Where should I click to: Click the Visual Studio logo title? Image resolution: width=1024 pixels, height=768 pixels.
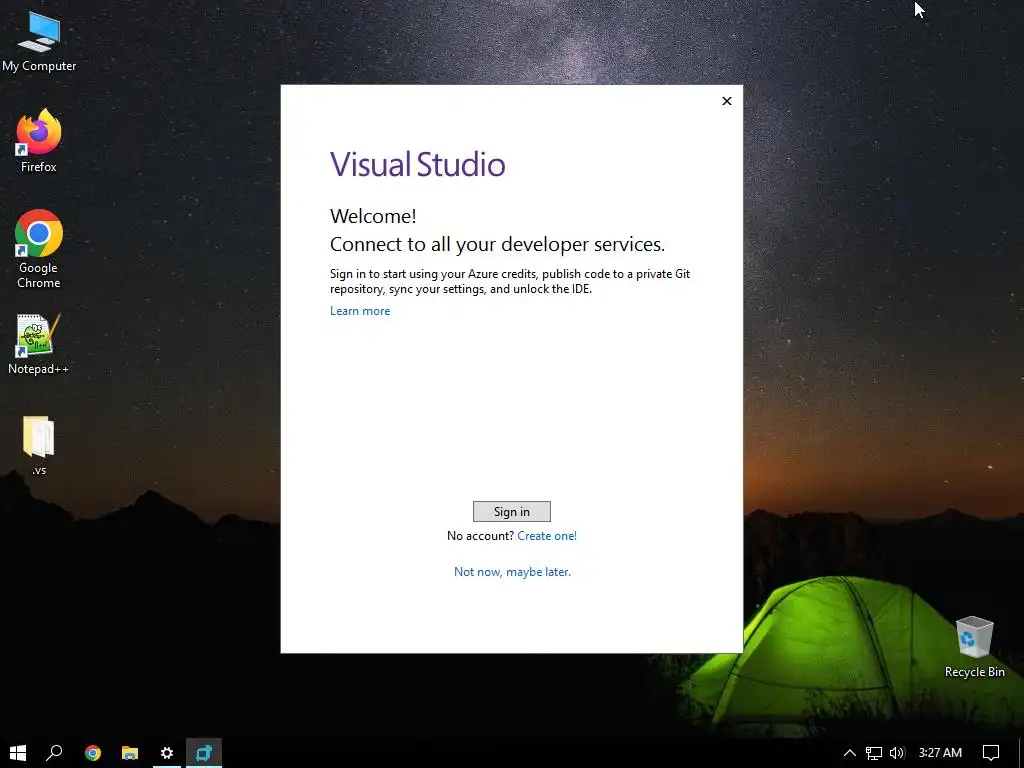417,164
